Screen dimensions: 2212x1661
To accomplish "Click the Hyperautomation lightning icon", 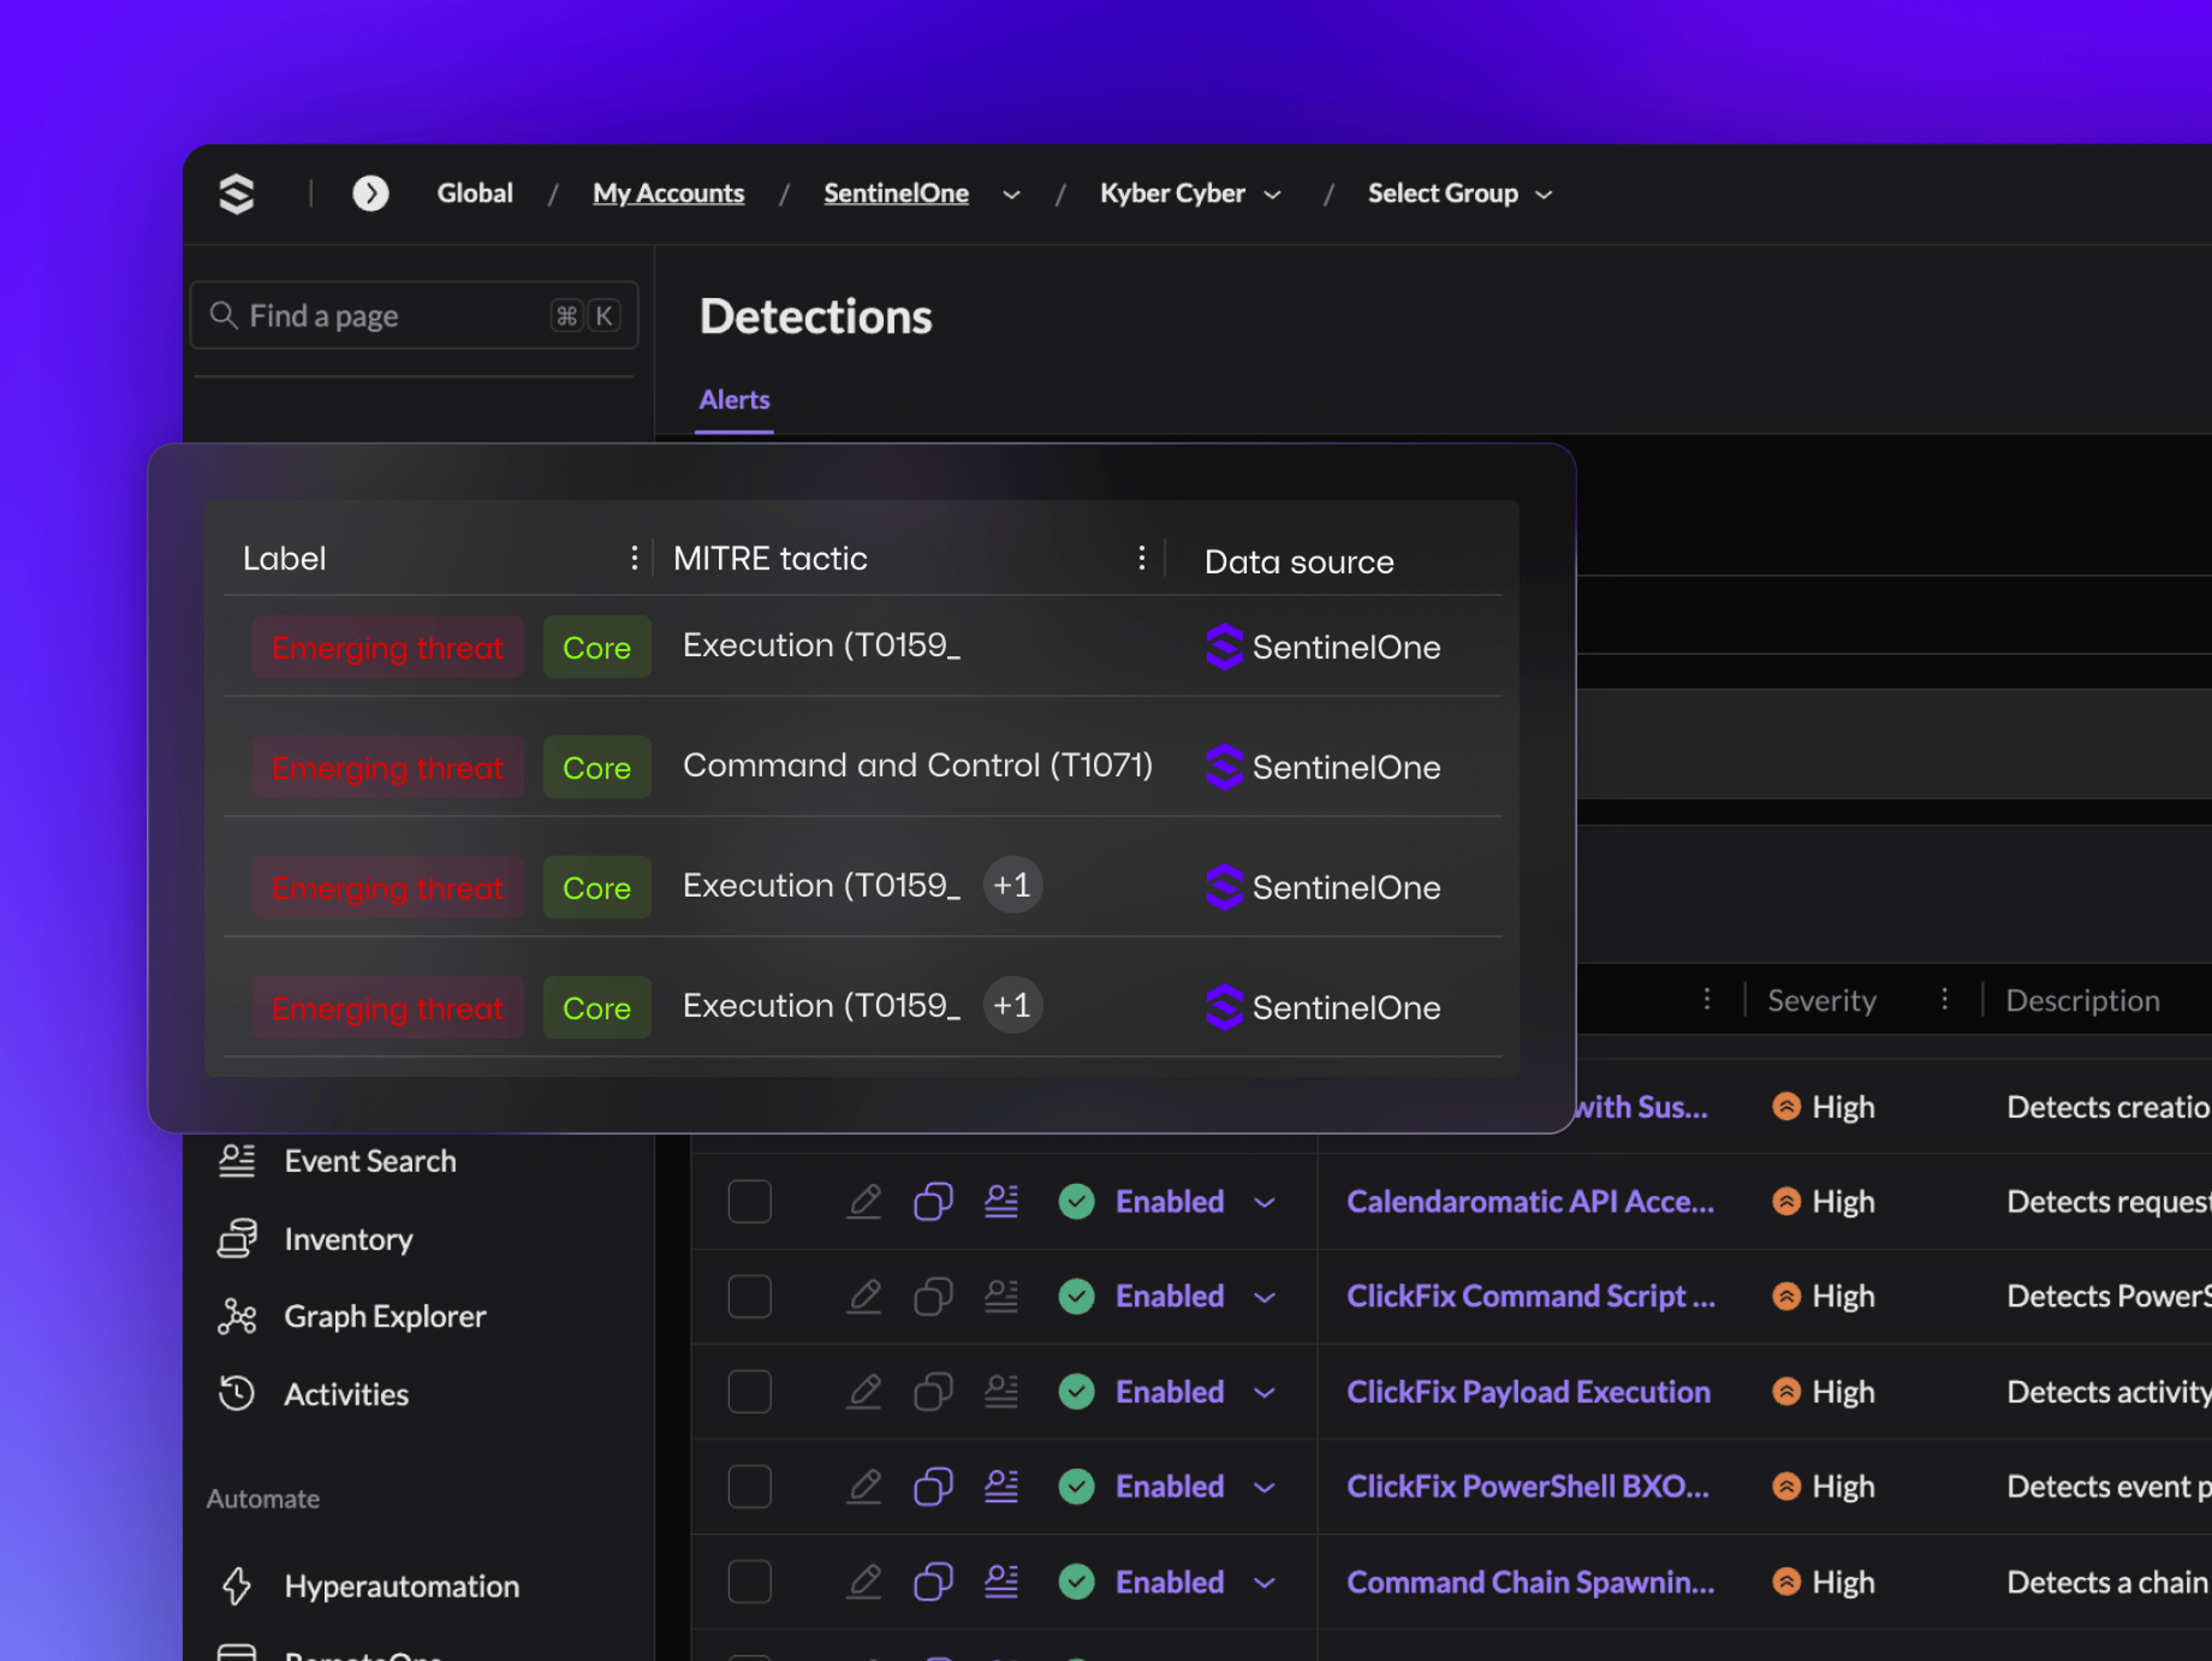I will click(x=237, y=1586).
